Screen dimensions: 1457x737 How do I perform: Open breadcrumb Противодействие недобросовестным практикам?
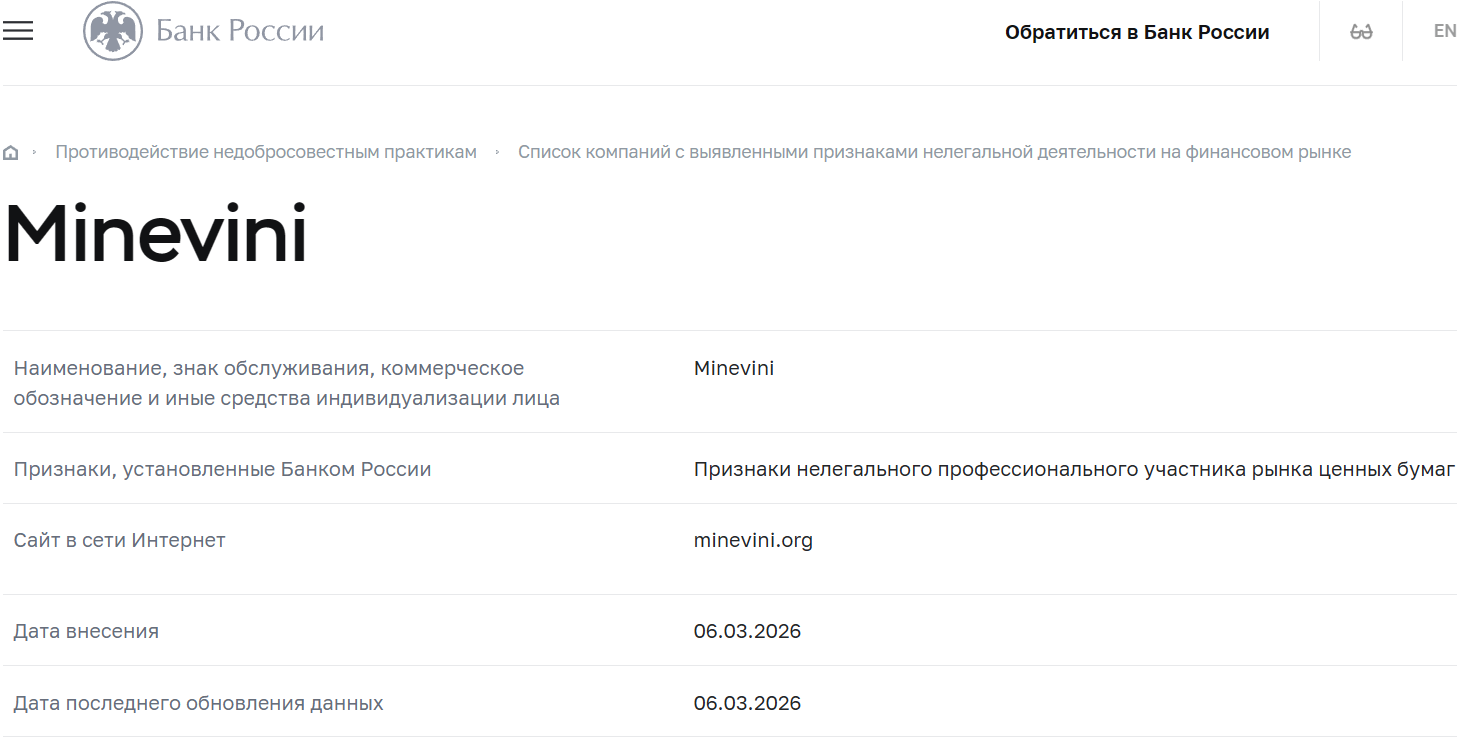(x=266, y=151)
